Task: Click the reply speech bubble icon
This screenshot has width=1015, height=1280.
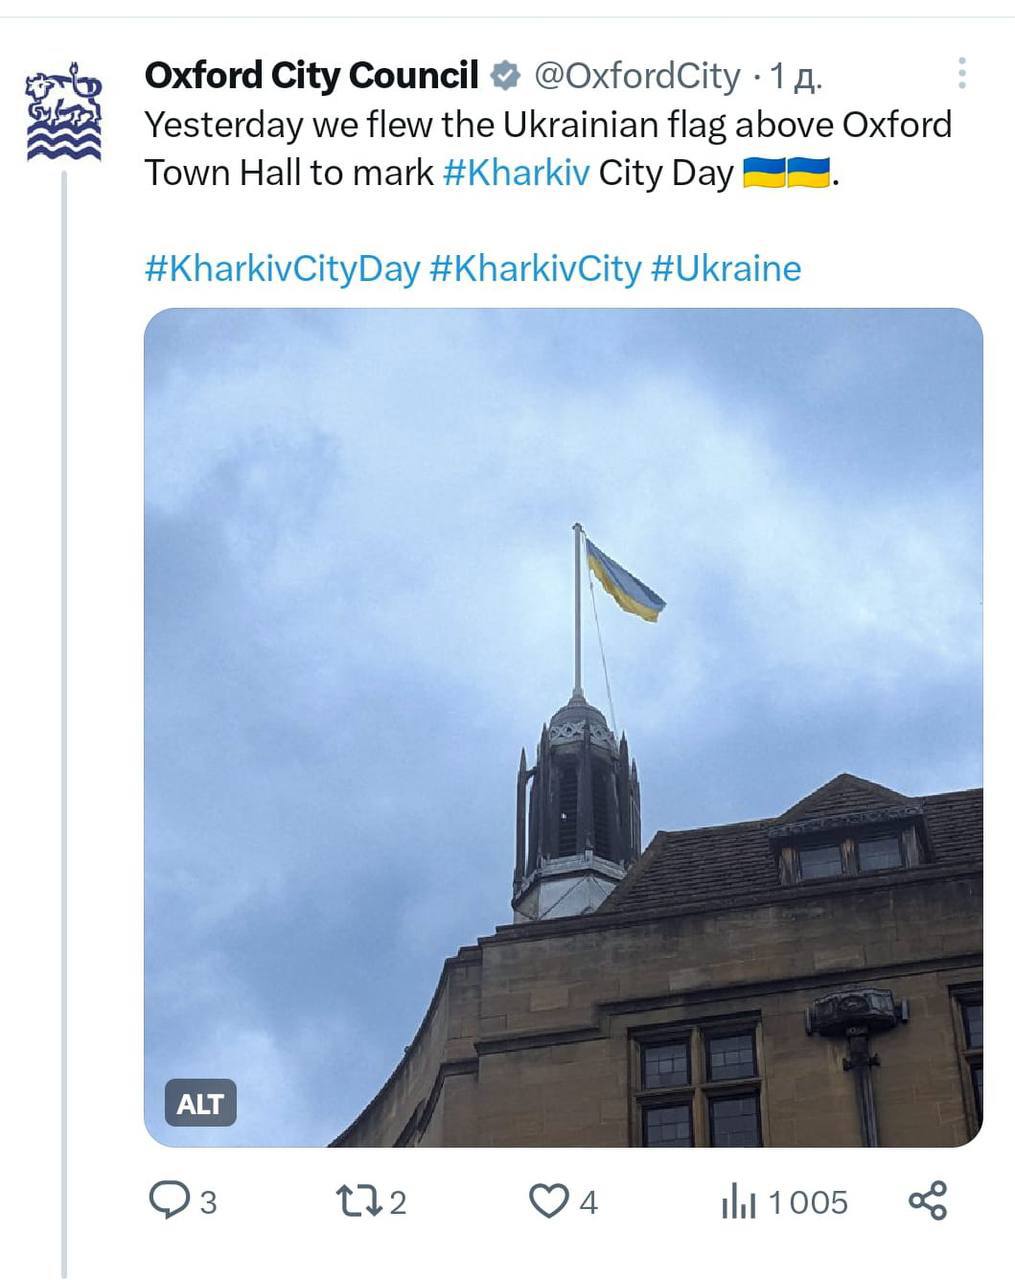Action: coord(167,1200)
